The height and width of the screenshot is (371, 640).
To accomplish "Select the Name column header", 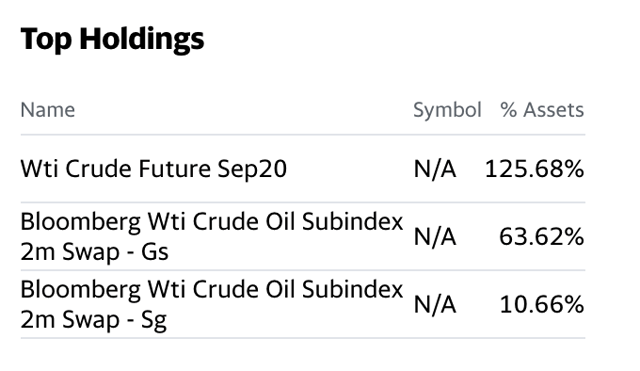I will pyautogui.click(x=48, y=110).
